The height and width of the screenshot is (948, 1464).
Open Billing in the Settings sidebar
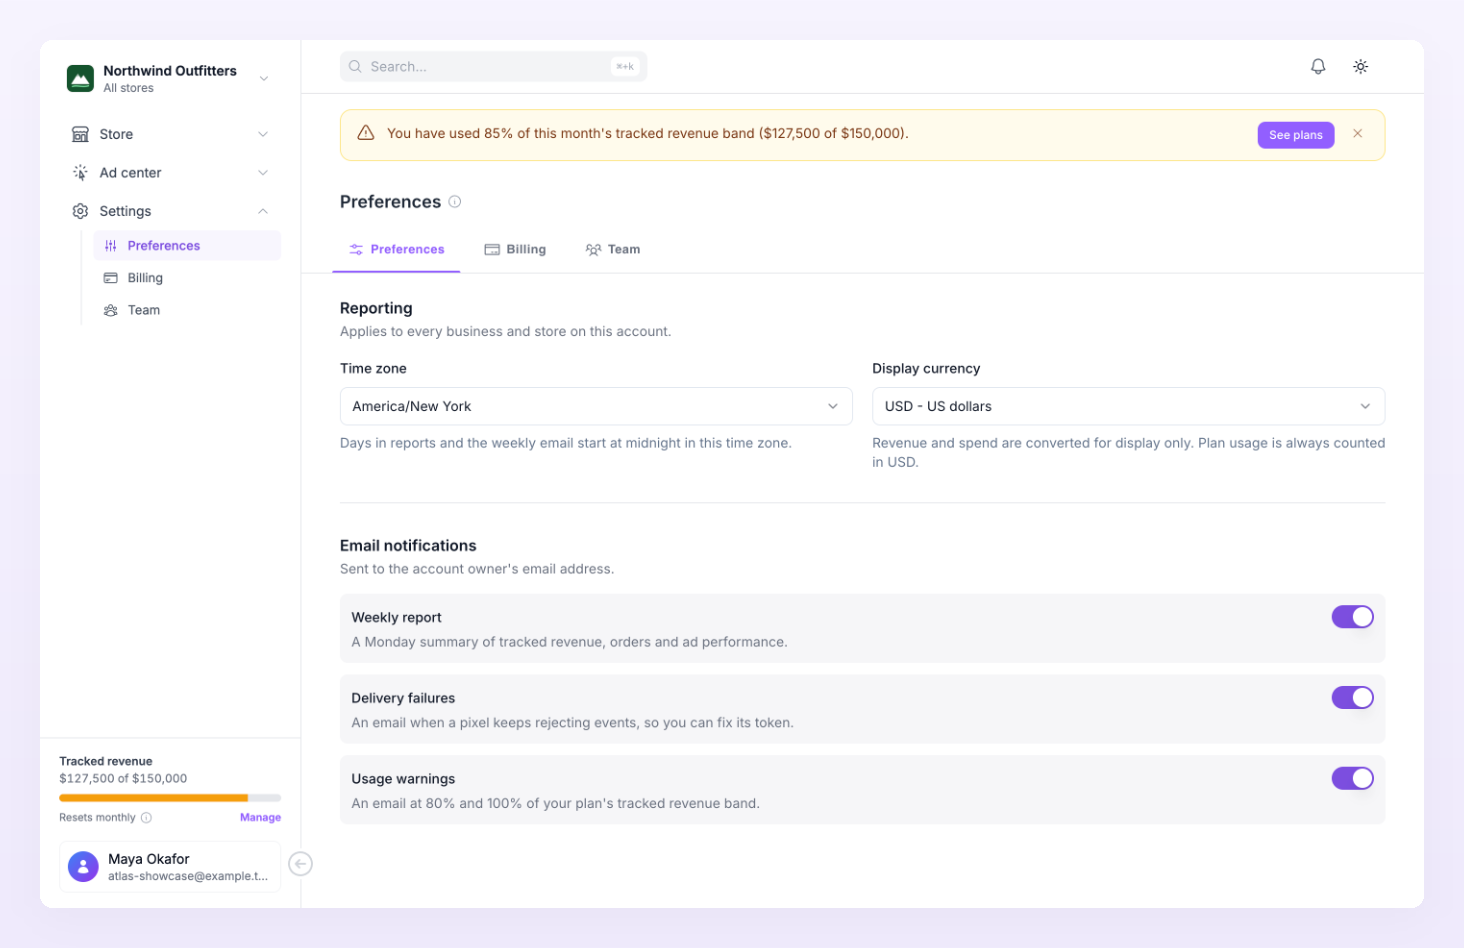187,278
